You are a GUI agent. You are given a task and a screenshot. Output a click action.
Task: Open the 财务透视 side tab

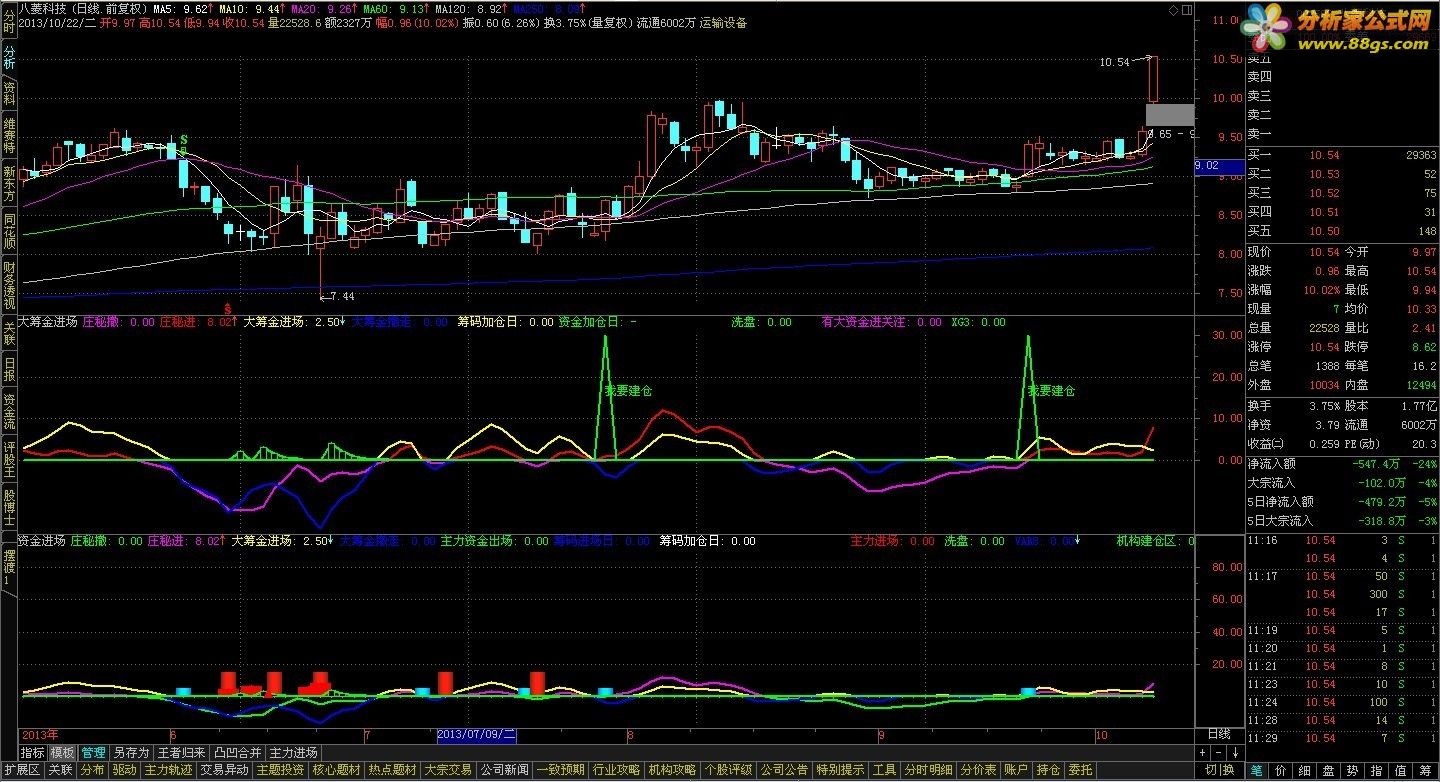click(9, 285)
